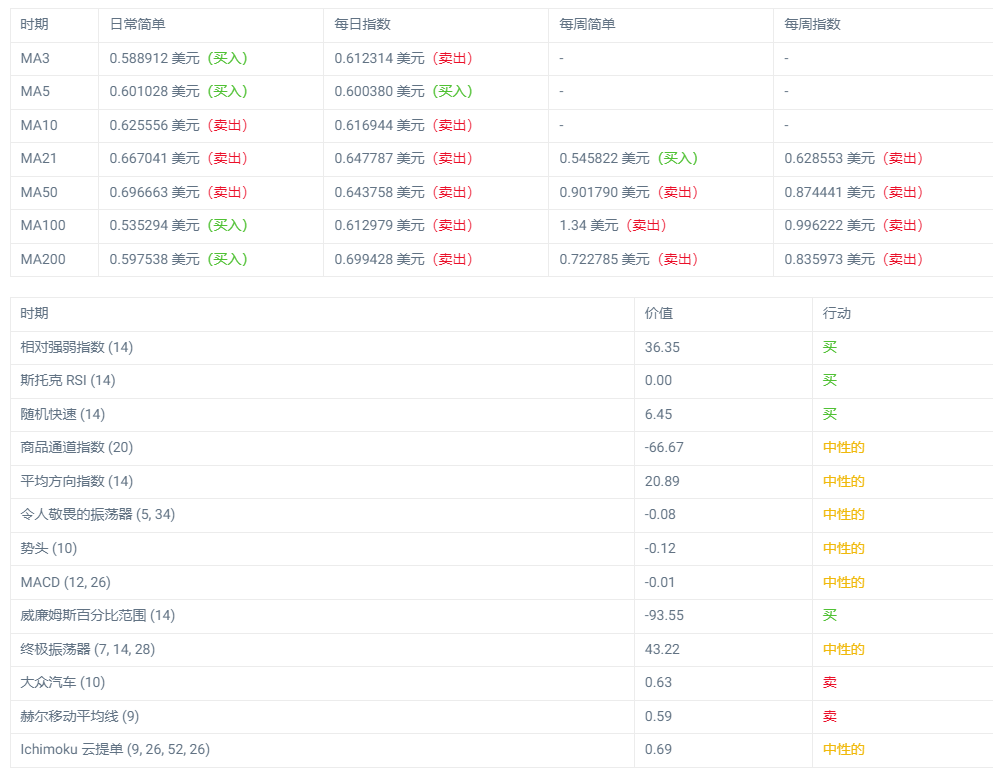Viewport: 993px width, 783px height.
Task: Click the Hull moving average value 0.59
Action: pyautogui.click(x=659, y=716)
